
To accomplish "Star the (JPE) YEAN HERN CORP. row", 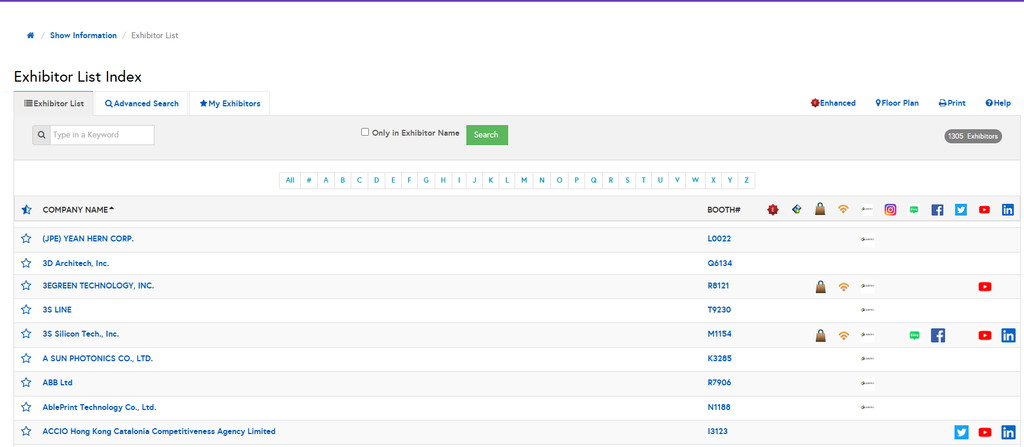I will (26, 239).
